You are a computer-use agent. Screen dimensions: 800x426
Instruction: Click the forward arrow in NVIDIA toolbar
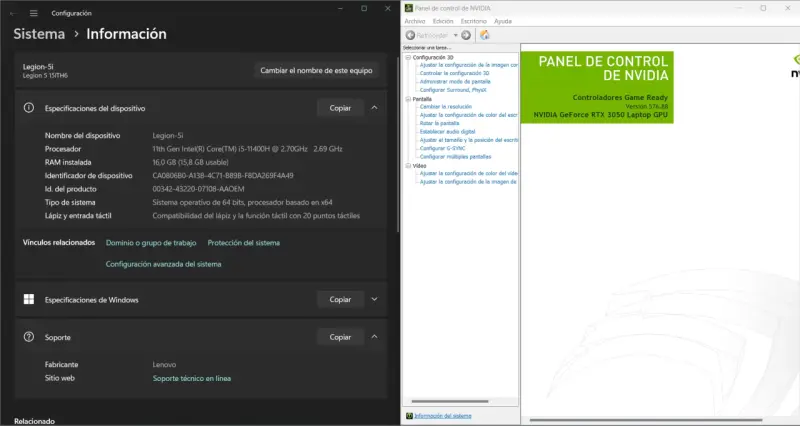pos(466,35)
